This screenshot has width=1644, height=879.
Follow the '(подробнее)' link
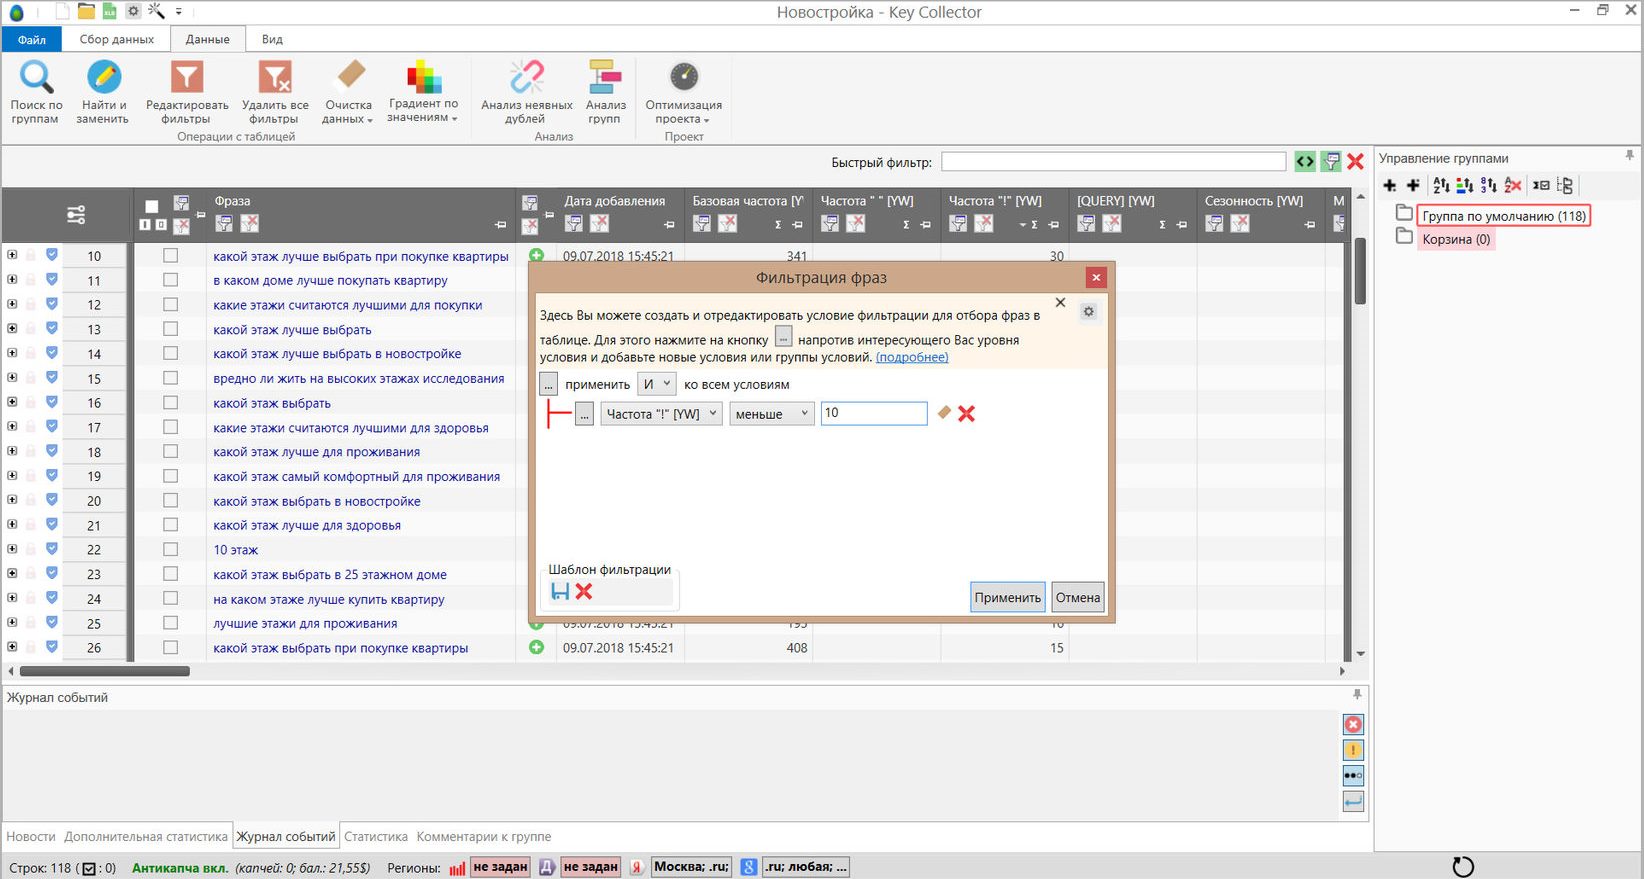(x=912, y=357)
